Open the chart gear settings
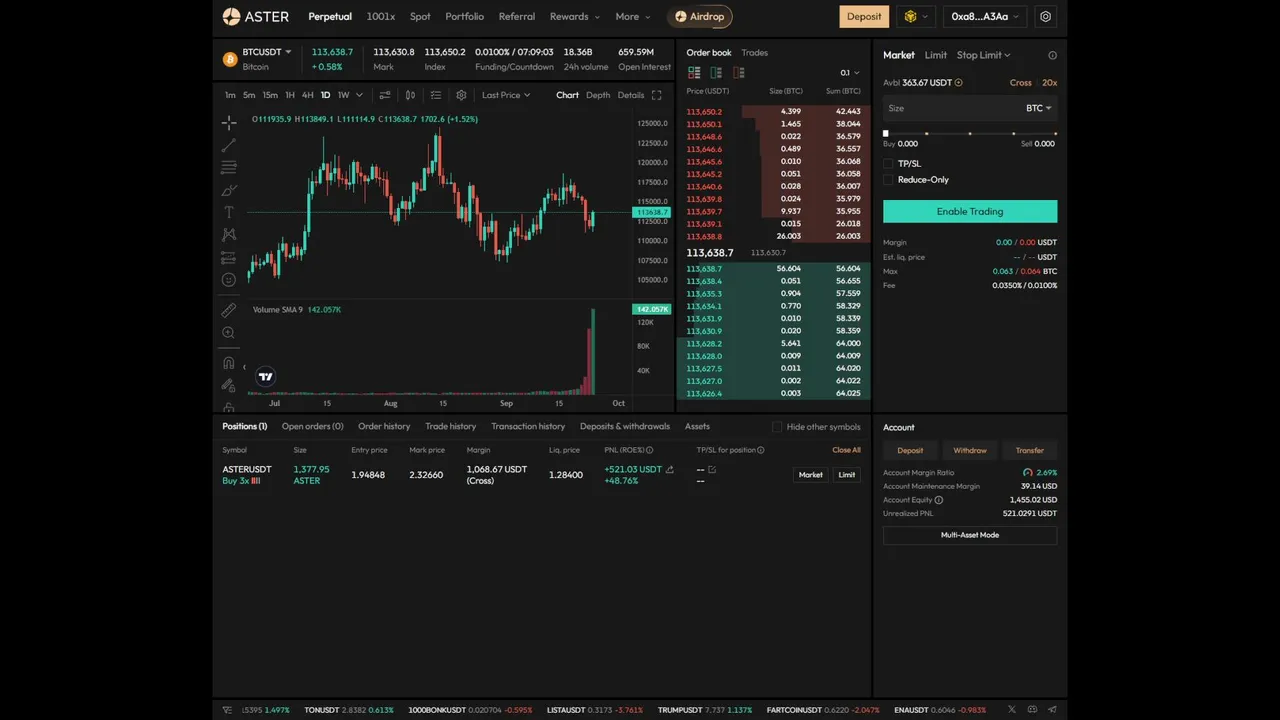Image resolution: width=1280 pixels, height=720 pixels. 461,95
